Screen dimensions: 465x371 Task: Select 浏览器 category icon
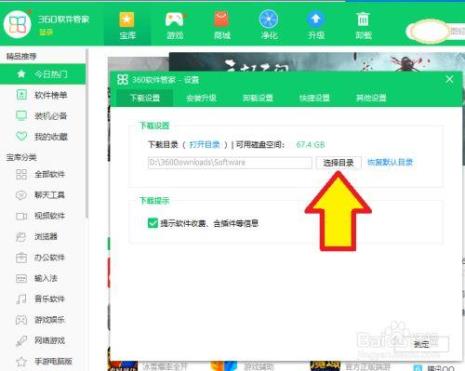21,236
